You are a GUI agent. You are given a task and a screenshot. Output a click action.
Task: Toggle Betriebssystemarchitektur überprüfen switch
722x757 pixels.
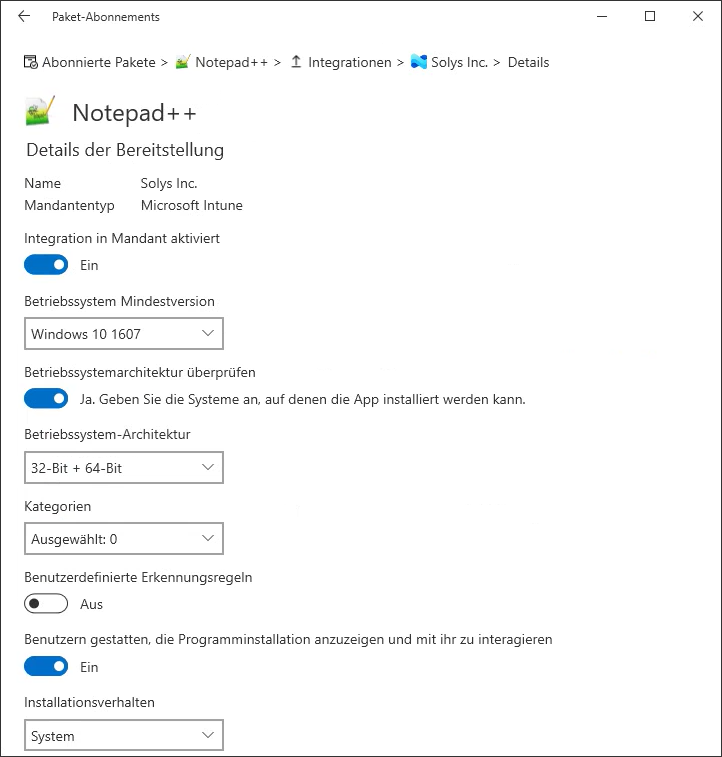coord(46,399)
